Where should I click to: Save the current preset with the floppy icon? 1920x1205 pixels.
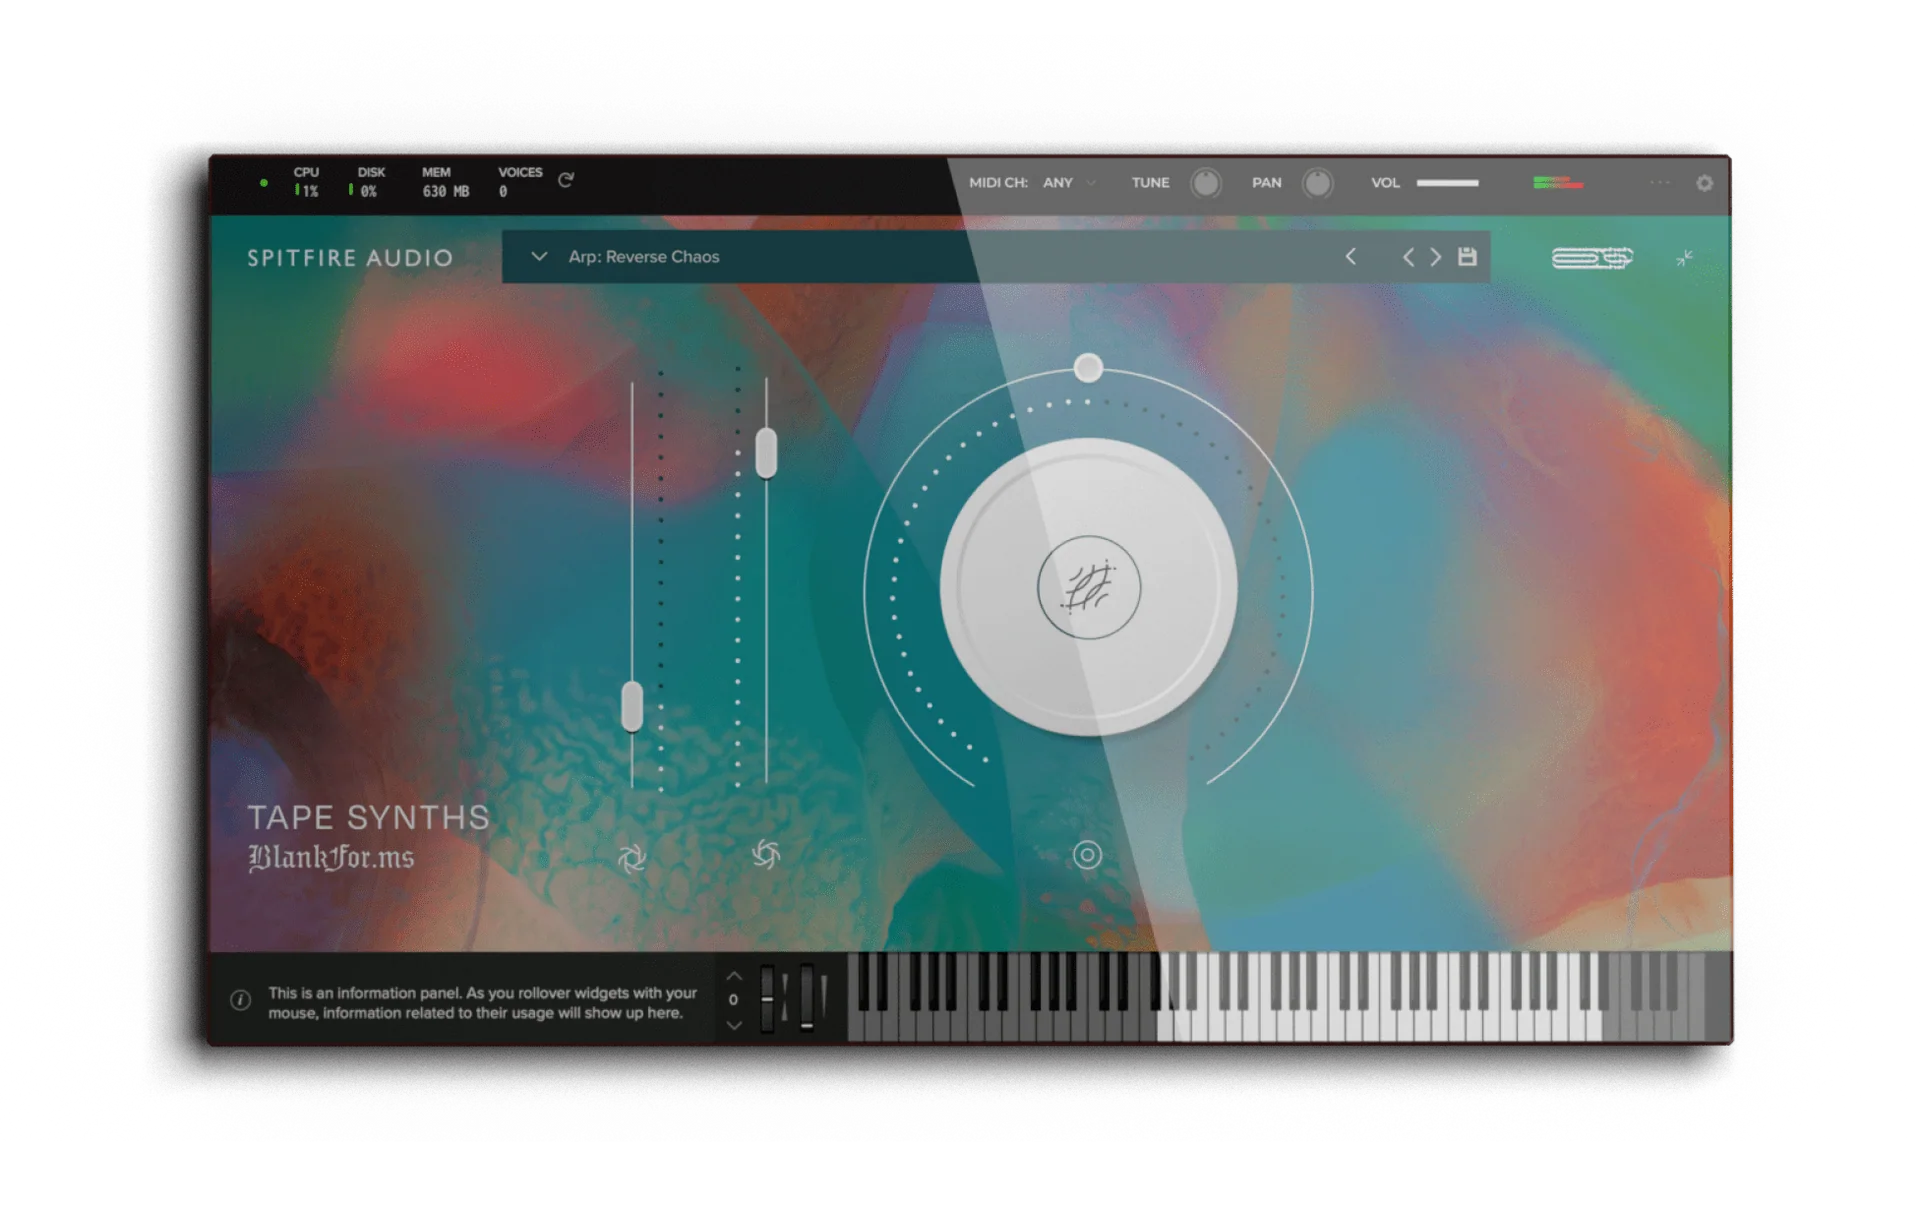(1467, 257)
